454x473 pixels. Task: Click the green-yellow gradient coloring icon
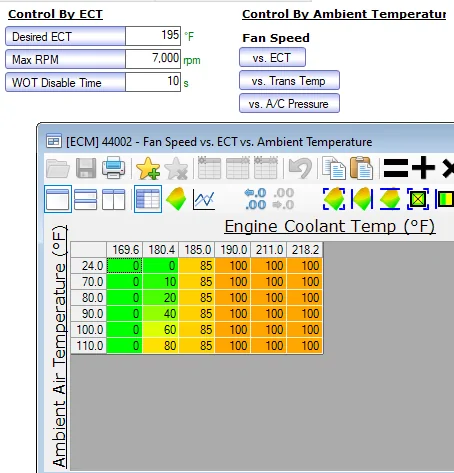[x=445, y=200]
